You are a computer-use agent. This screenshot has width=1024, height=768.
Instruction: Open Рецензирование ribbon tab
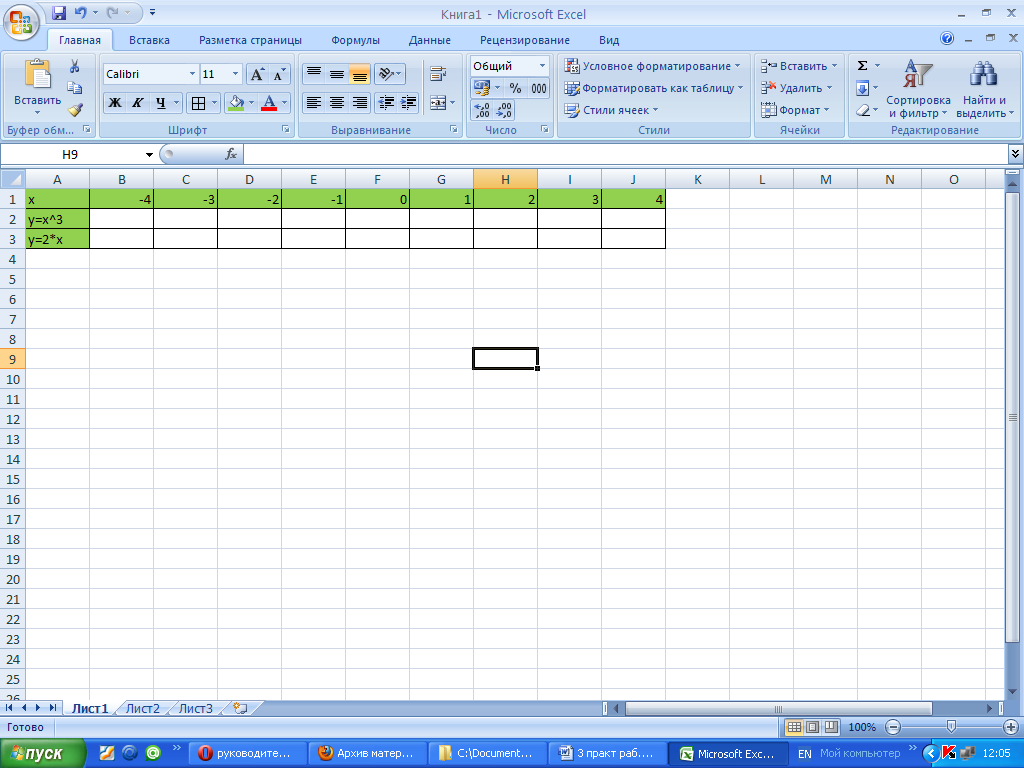coord(524,40)
